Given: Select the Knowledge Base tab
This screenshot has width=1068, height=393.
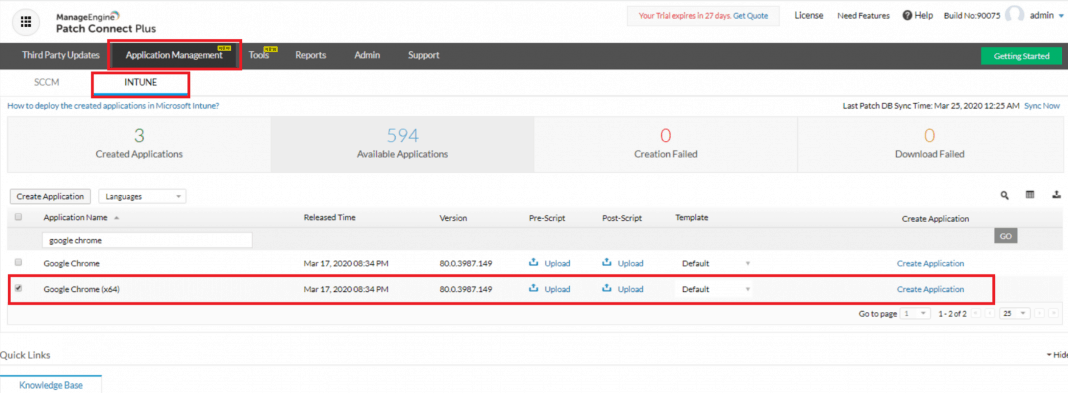Looking at the screenshot, I should (x=51, y=385).
